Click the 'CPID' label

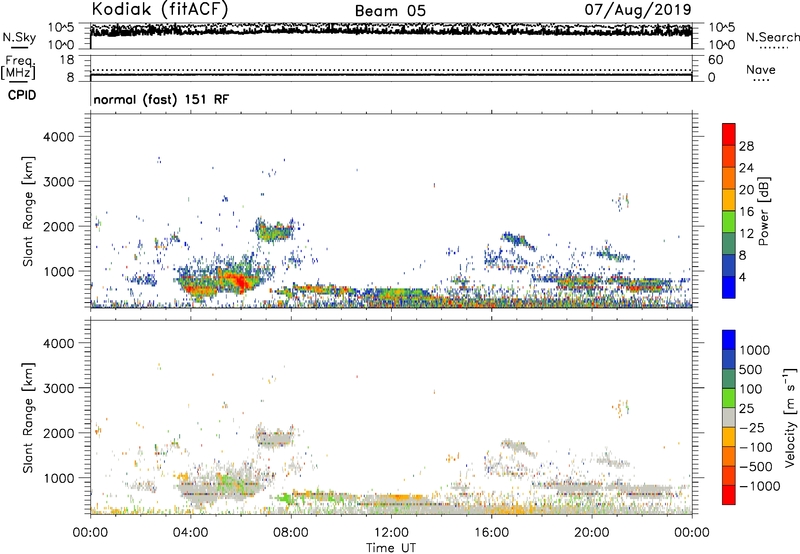[22, 95]
